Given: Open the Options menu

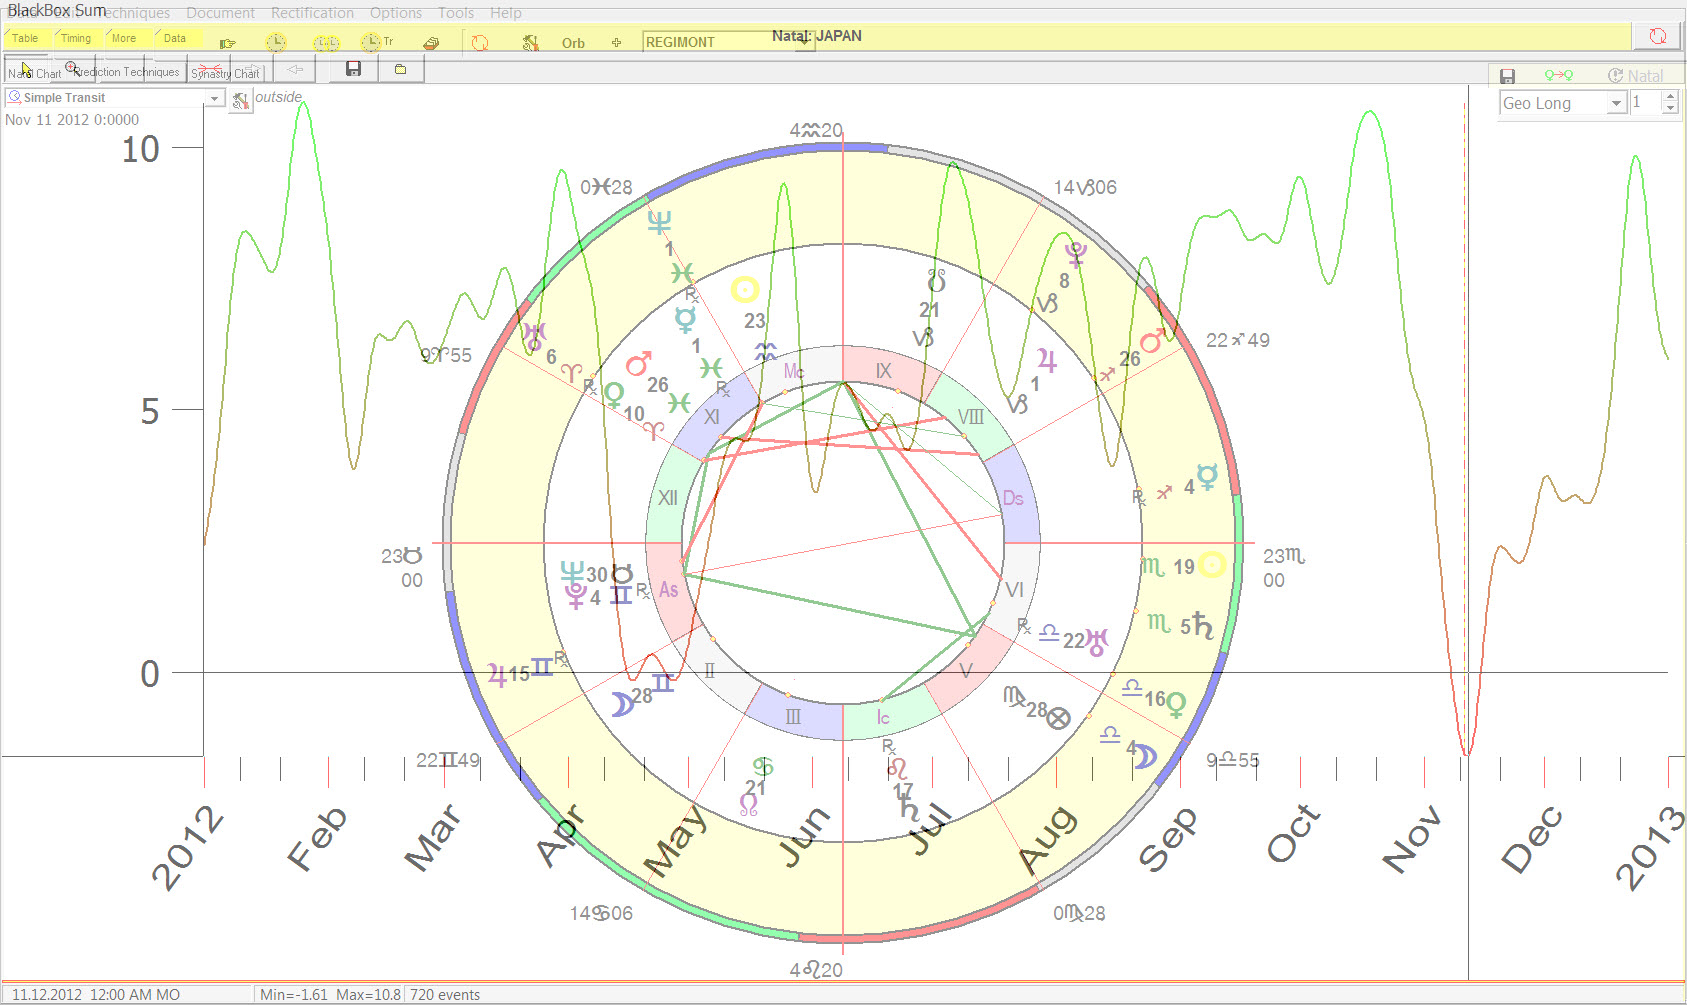Looking at the screenshot, I should point(395,13).
